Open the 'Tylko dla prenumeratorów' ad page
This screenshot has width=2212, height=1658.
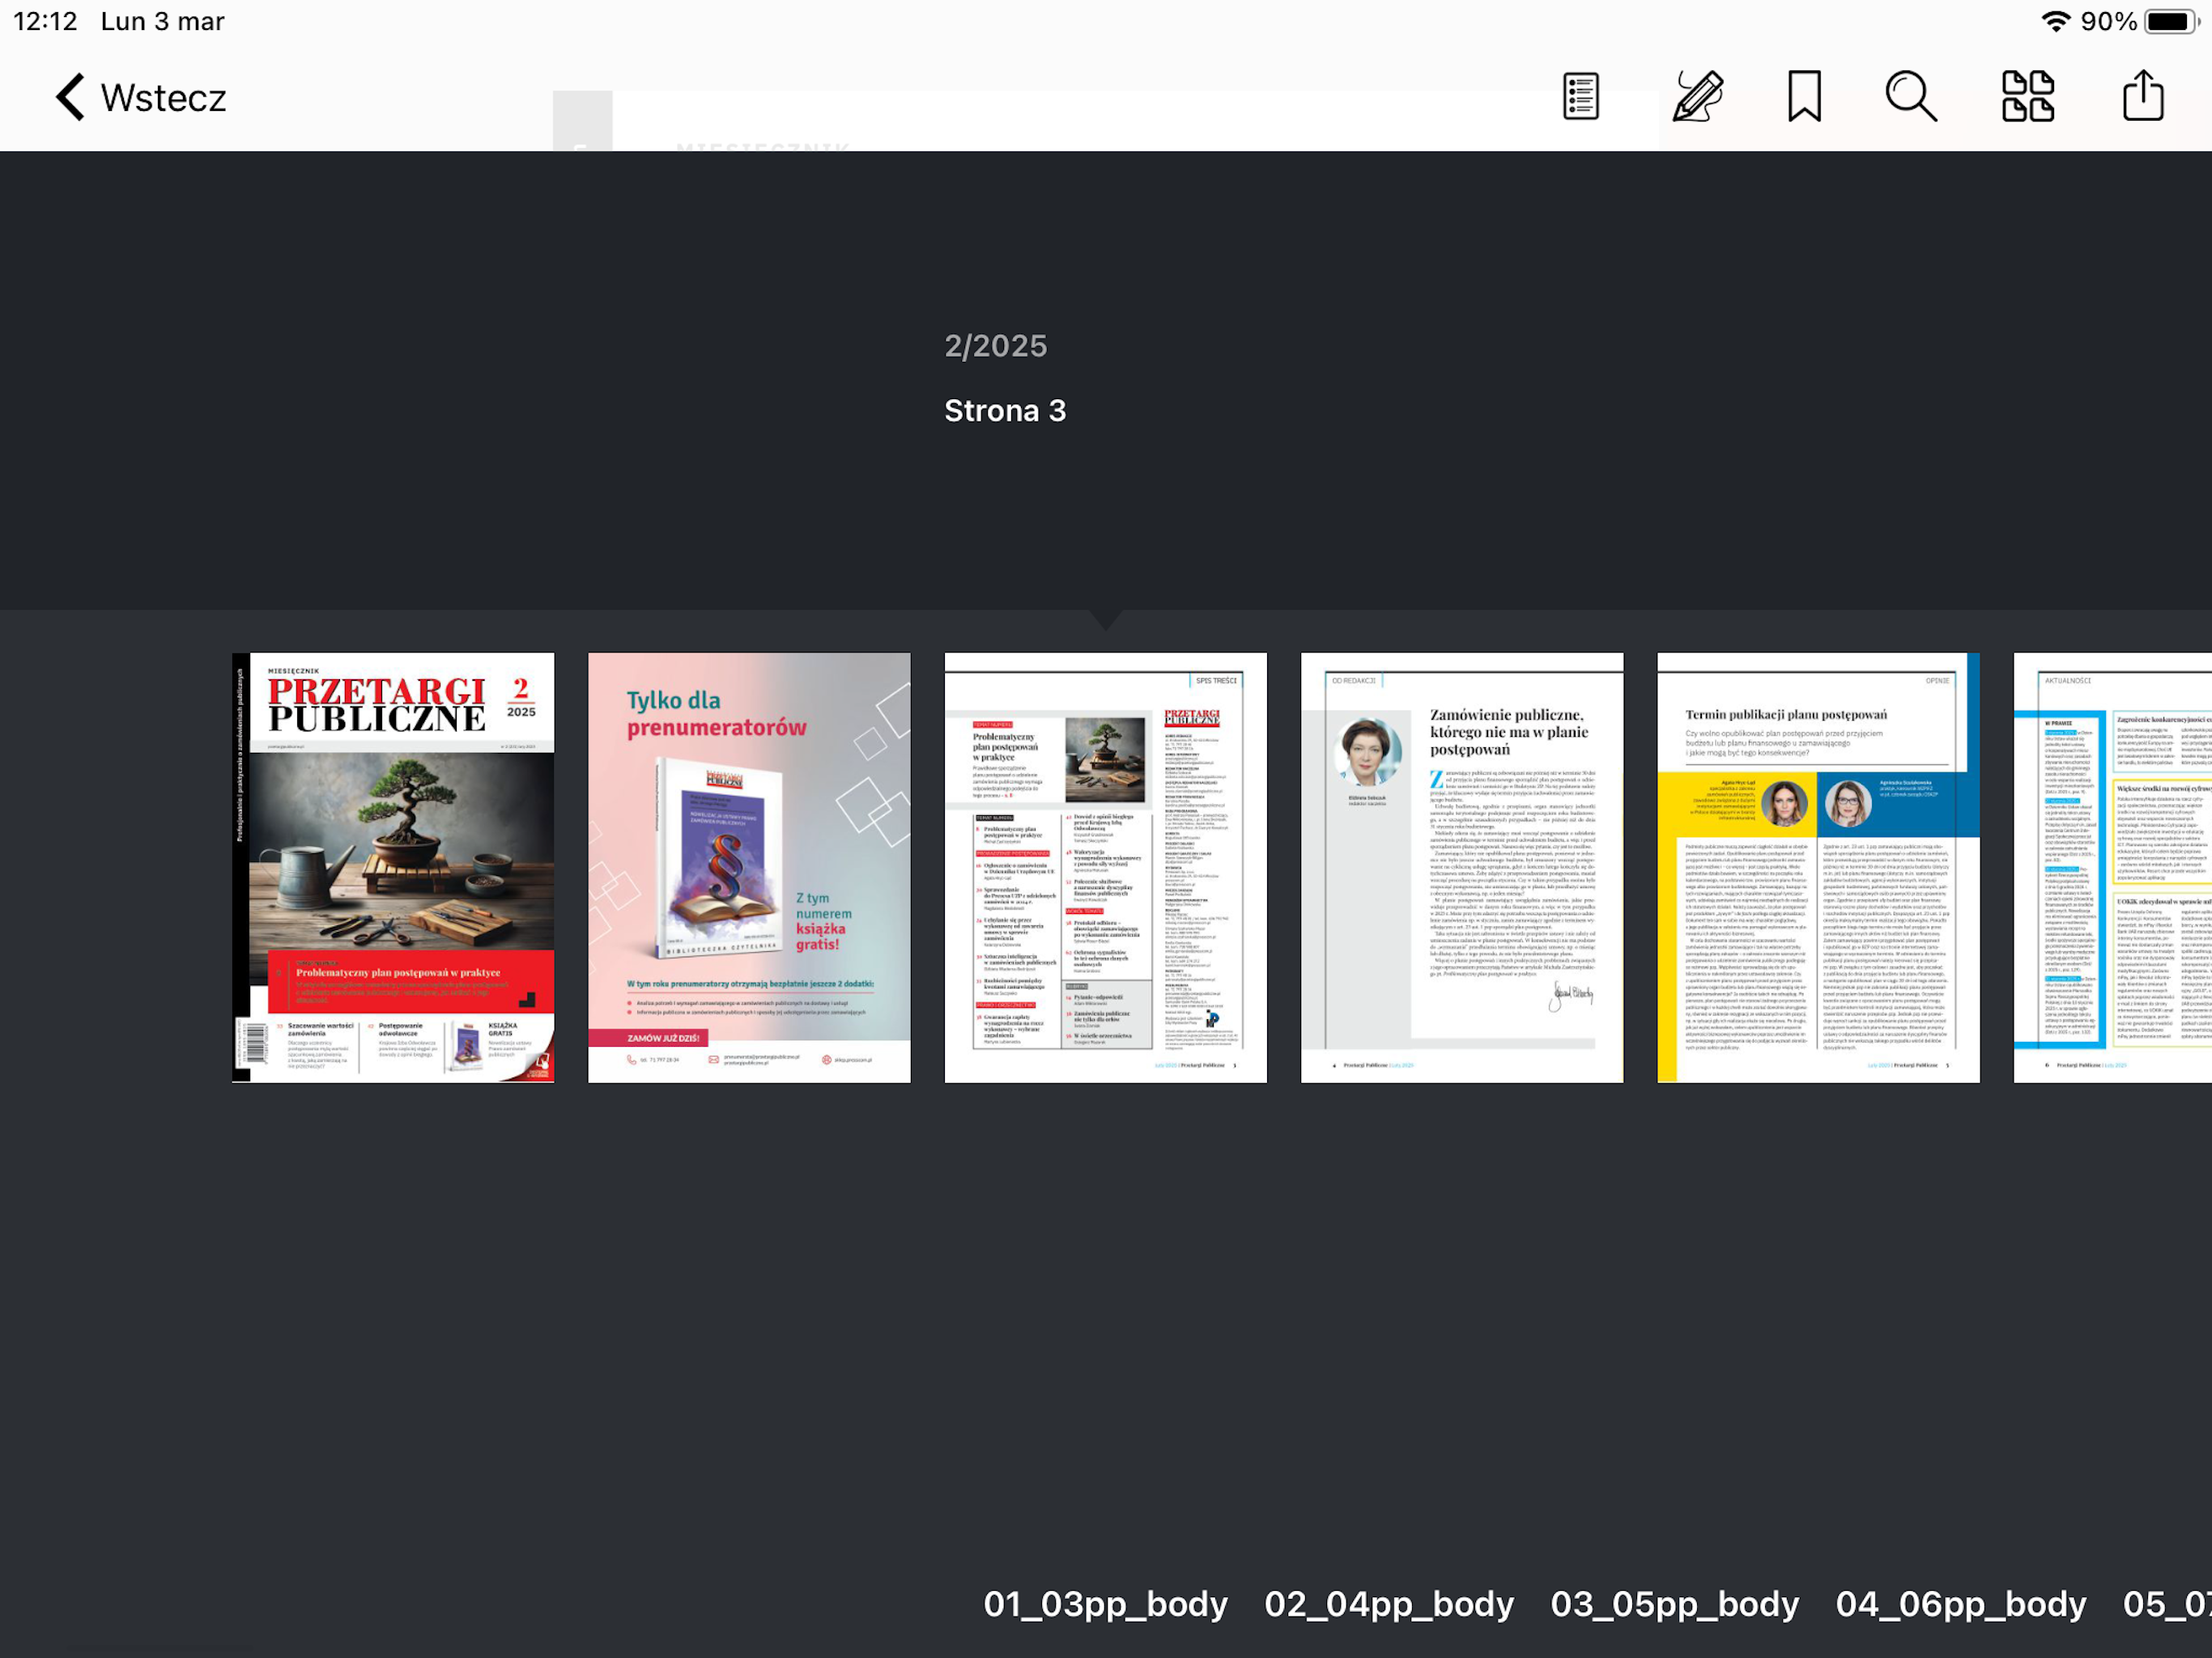tap(749, 868)
